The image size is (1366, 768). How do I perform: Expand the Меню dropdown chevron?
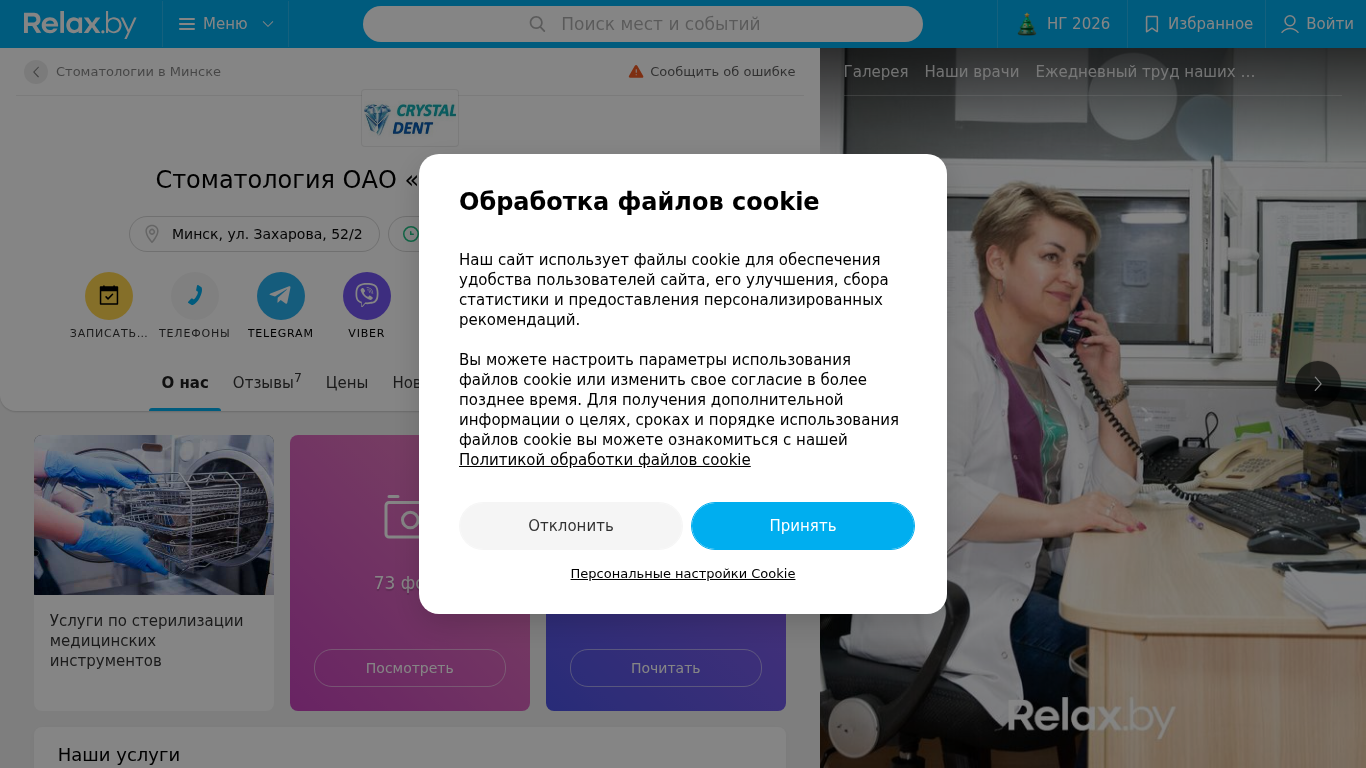pos(268,24)
